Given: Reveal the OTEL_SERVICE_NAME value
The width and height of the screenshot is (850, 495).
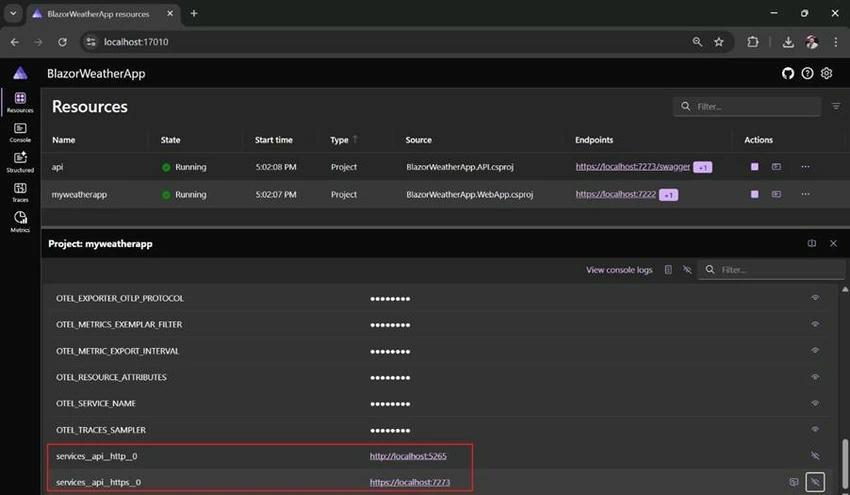Looking at the screenshot, I should (x=815, y=403).
